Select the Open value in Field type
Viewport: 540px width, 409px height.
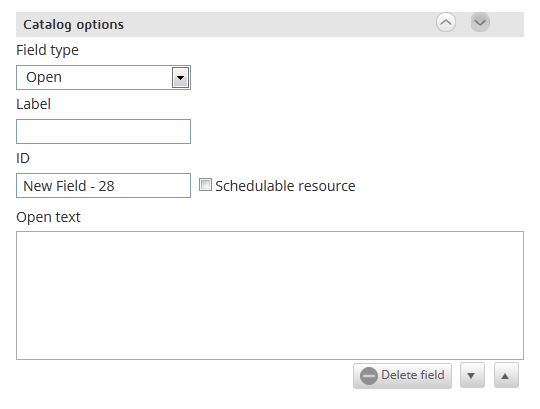(44, 77)
